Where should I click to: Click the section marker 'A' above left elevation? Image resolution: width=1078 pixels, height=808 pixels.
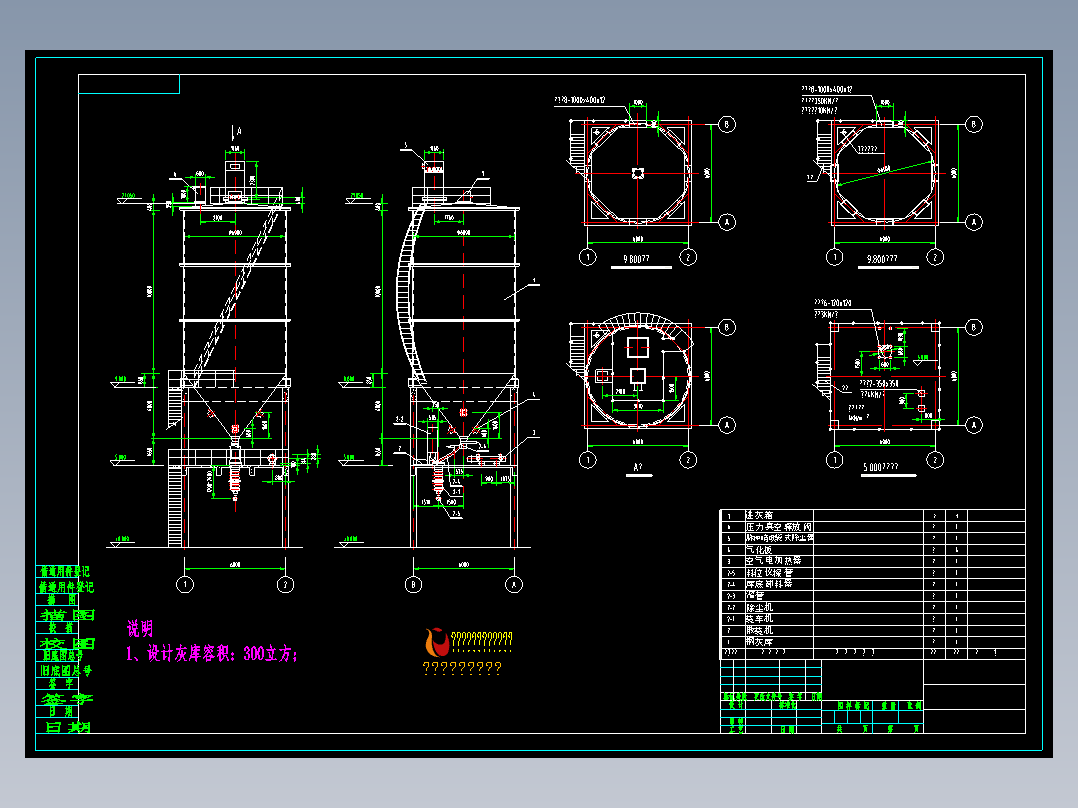pos(238,131)
